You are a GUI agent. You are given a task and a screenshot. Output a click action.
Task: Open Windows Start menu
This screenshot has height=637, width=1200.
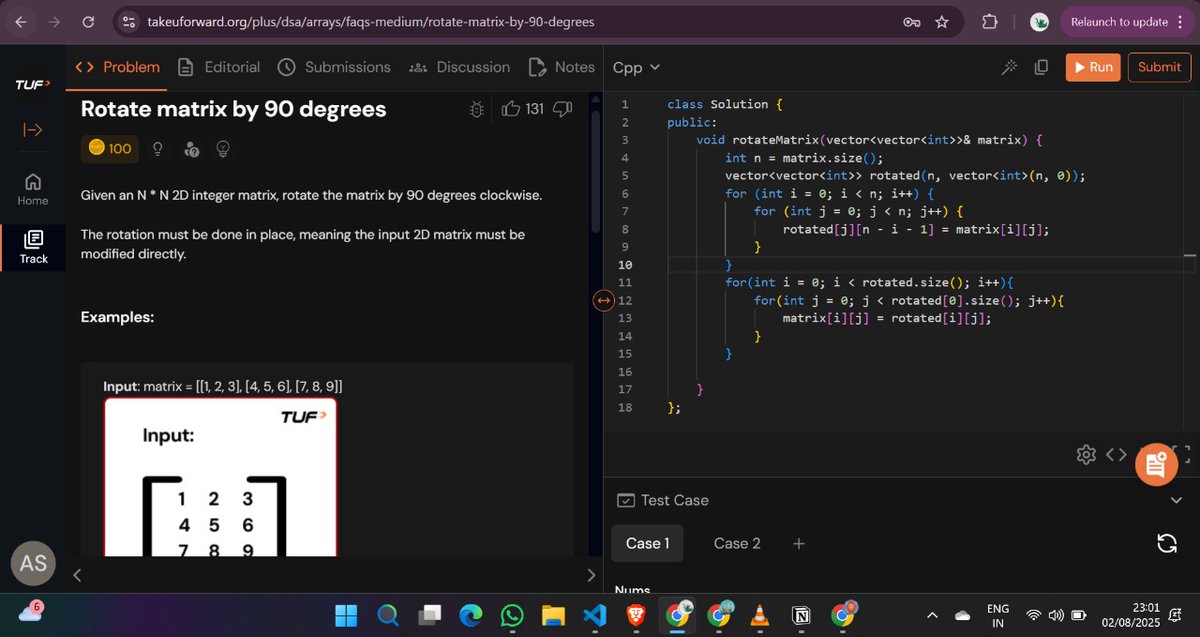tap(346, 614)
